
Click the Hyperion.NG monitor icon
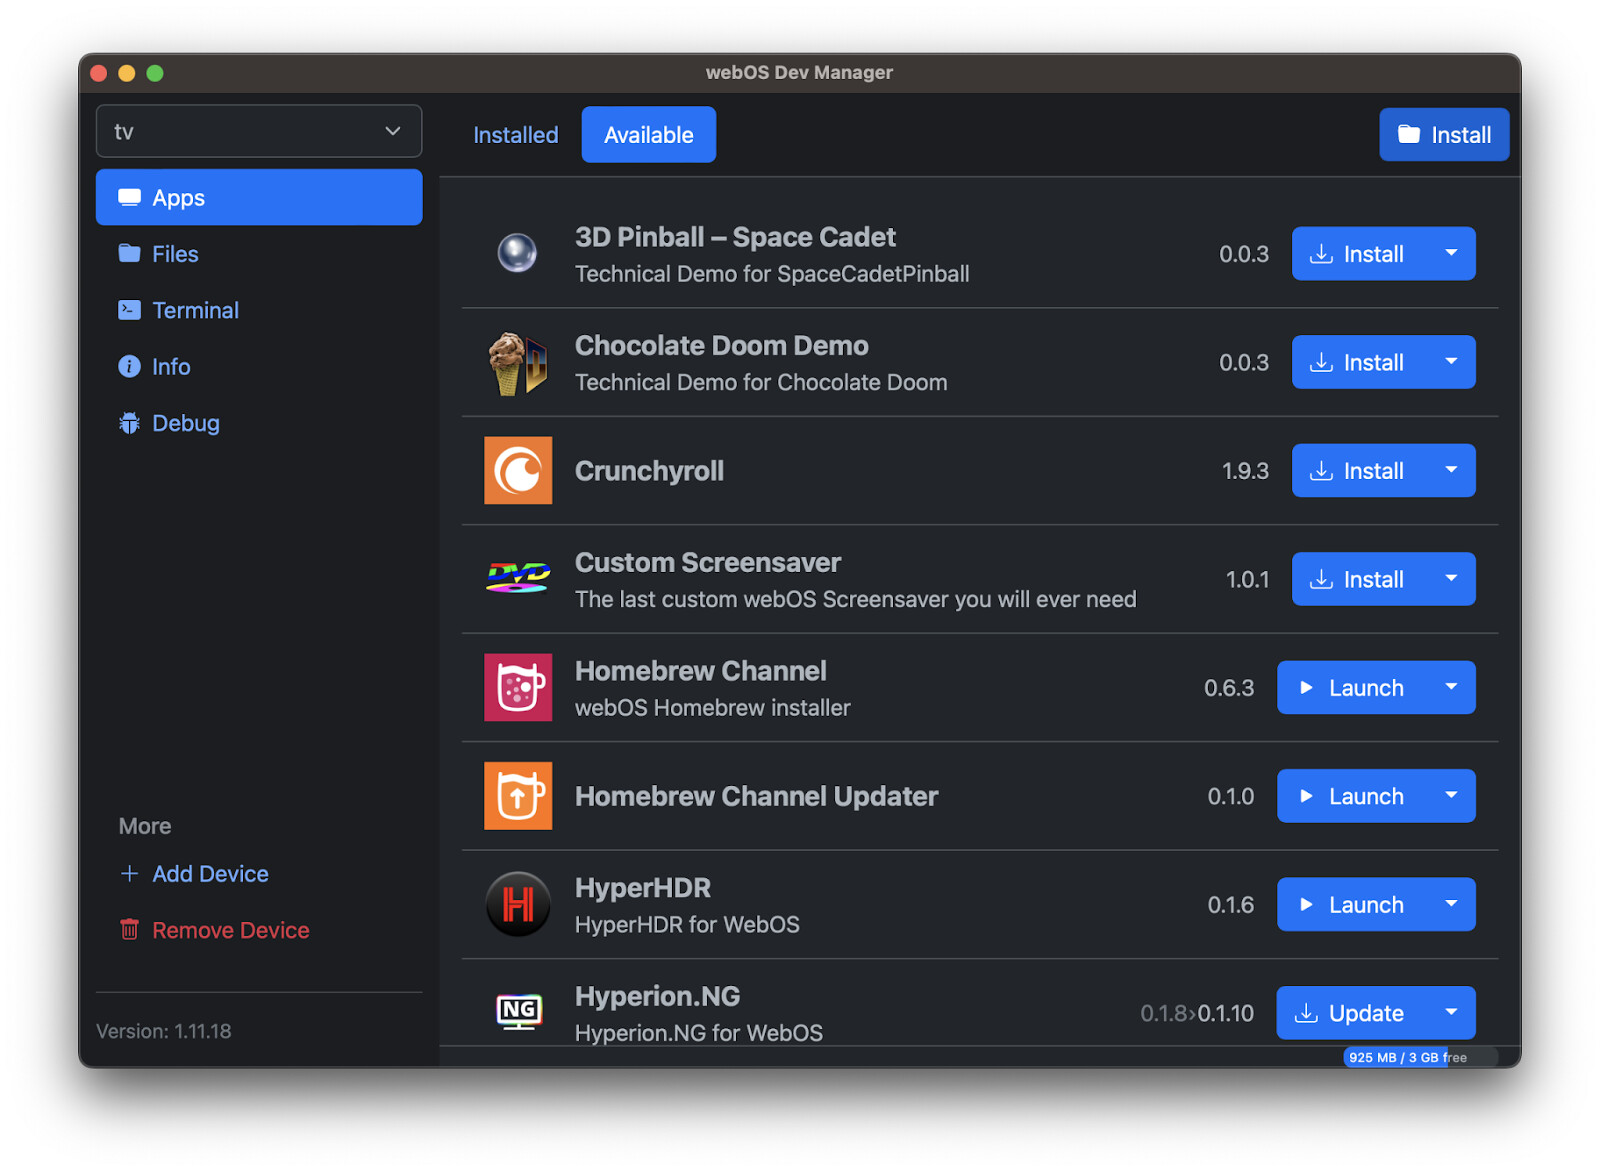click(x=518, y=1011)
